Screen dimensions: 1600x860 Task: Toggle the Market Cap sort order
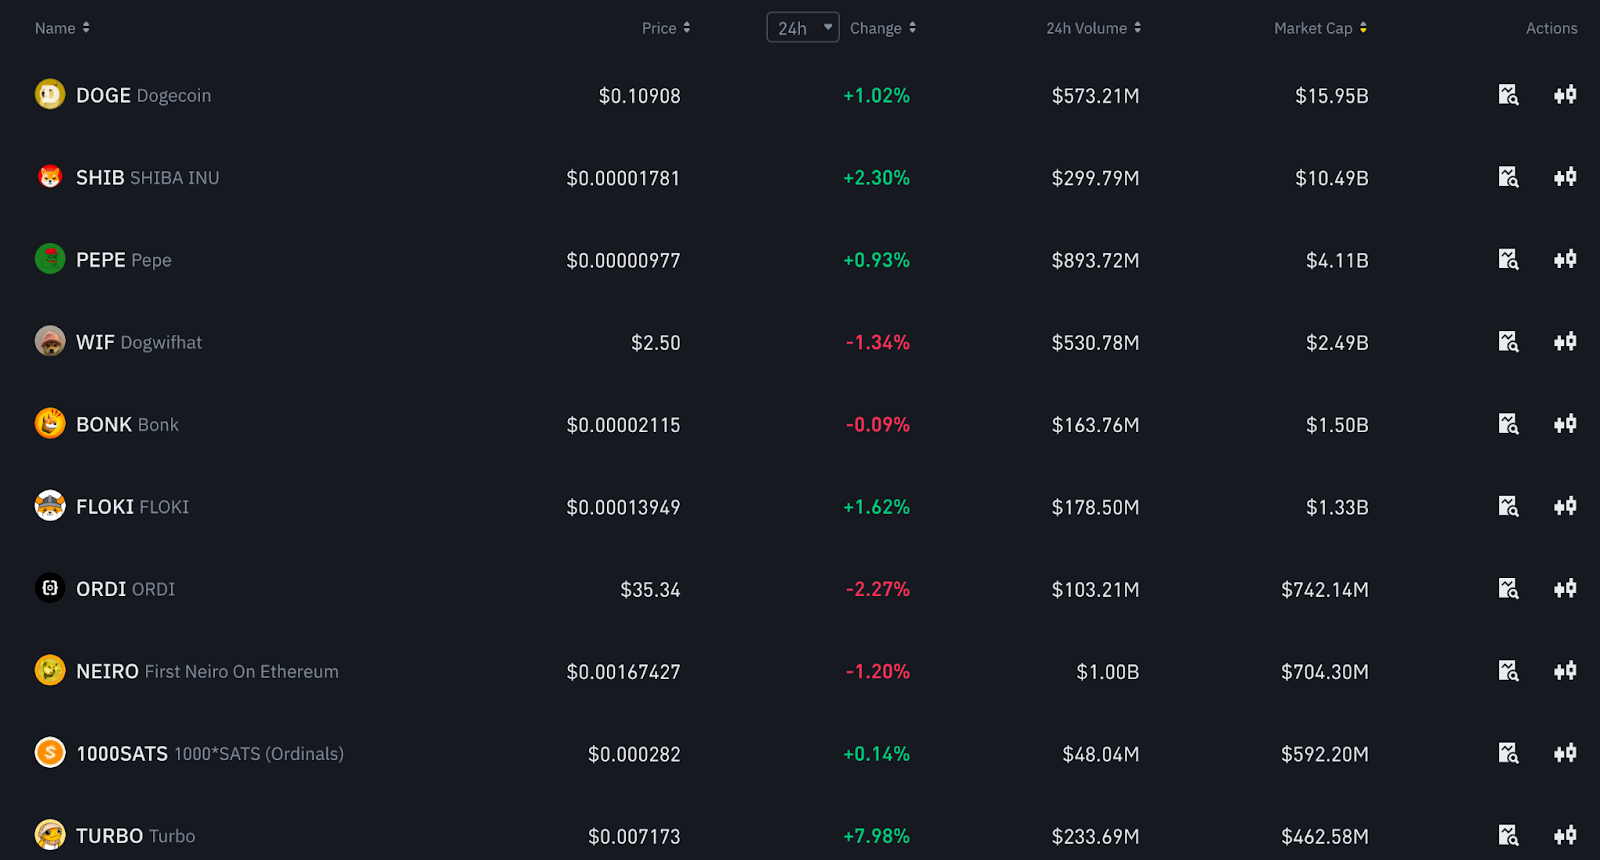(1320, 28)
